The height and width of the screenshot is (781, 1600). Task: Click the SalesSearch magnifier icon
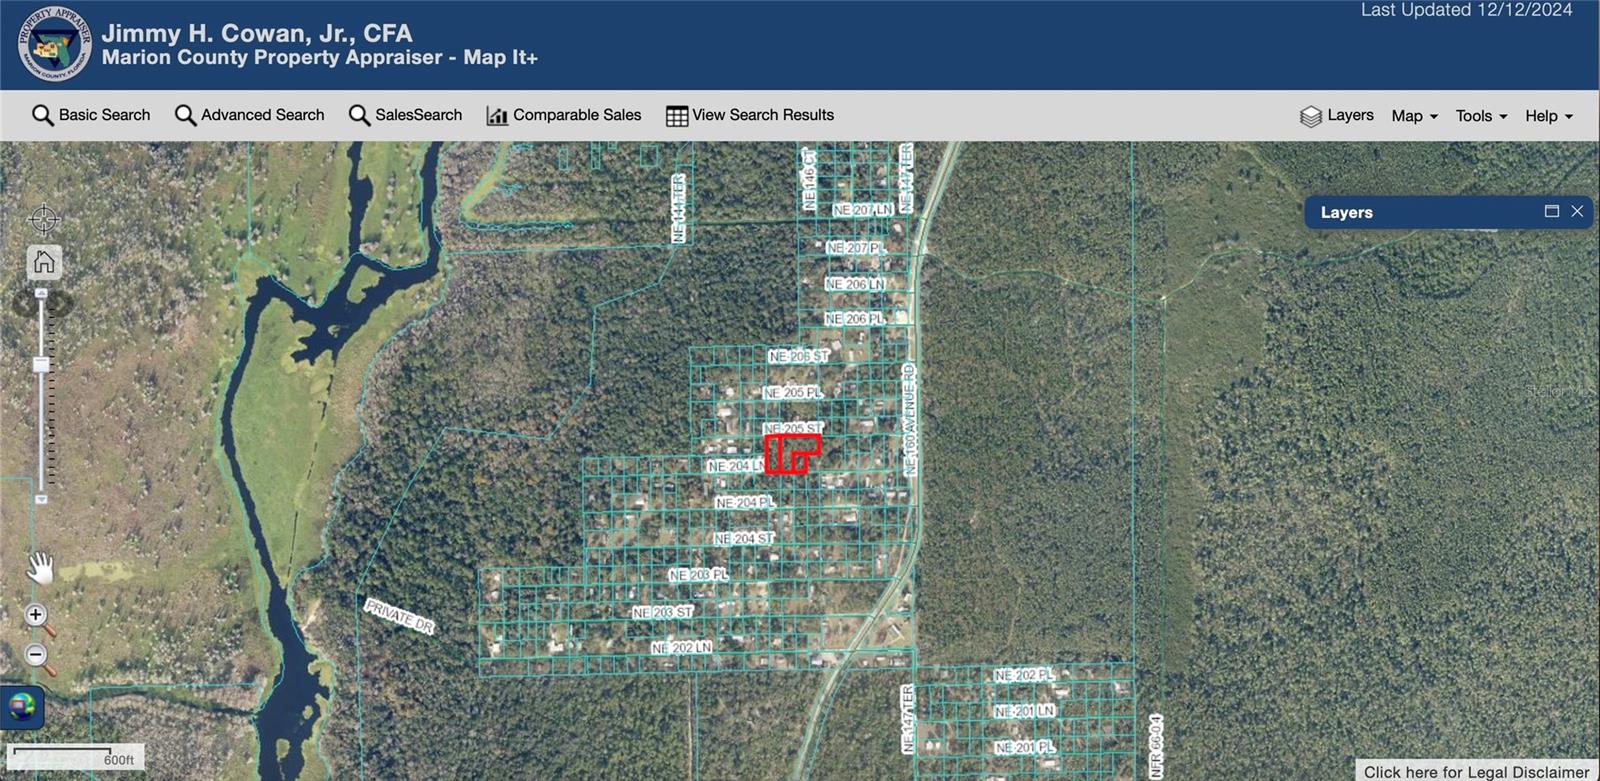(x=359, y=115)
